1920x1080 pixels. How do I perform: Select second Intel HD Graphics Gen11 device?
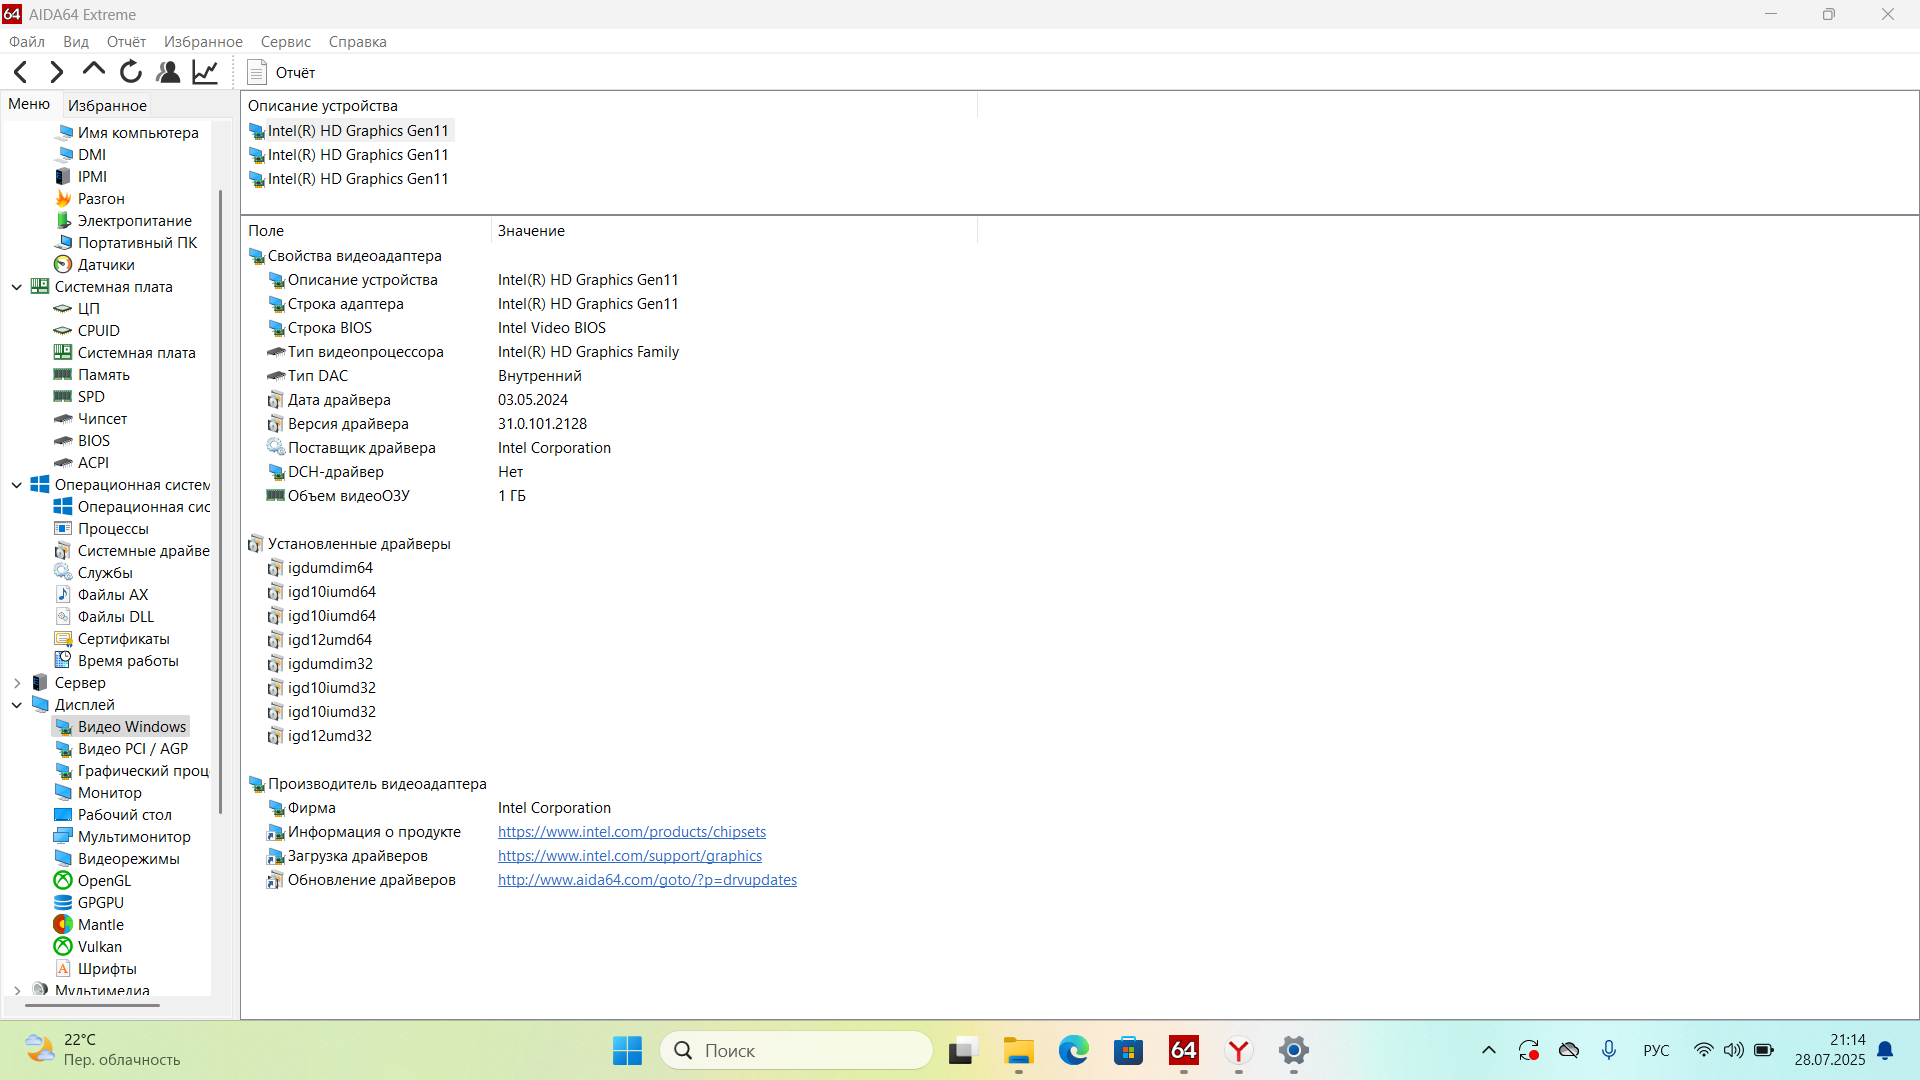click(358, 155)
